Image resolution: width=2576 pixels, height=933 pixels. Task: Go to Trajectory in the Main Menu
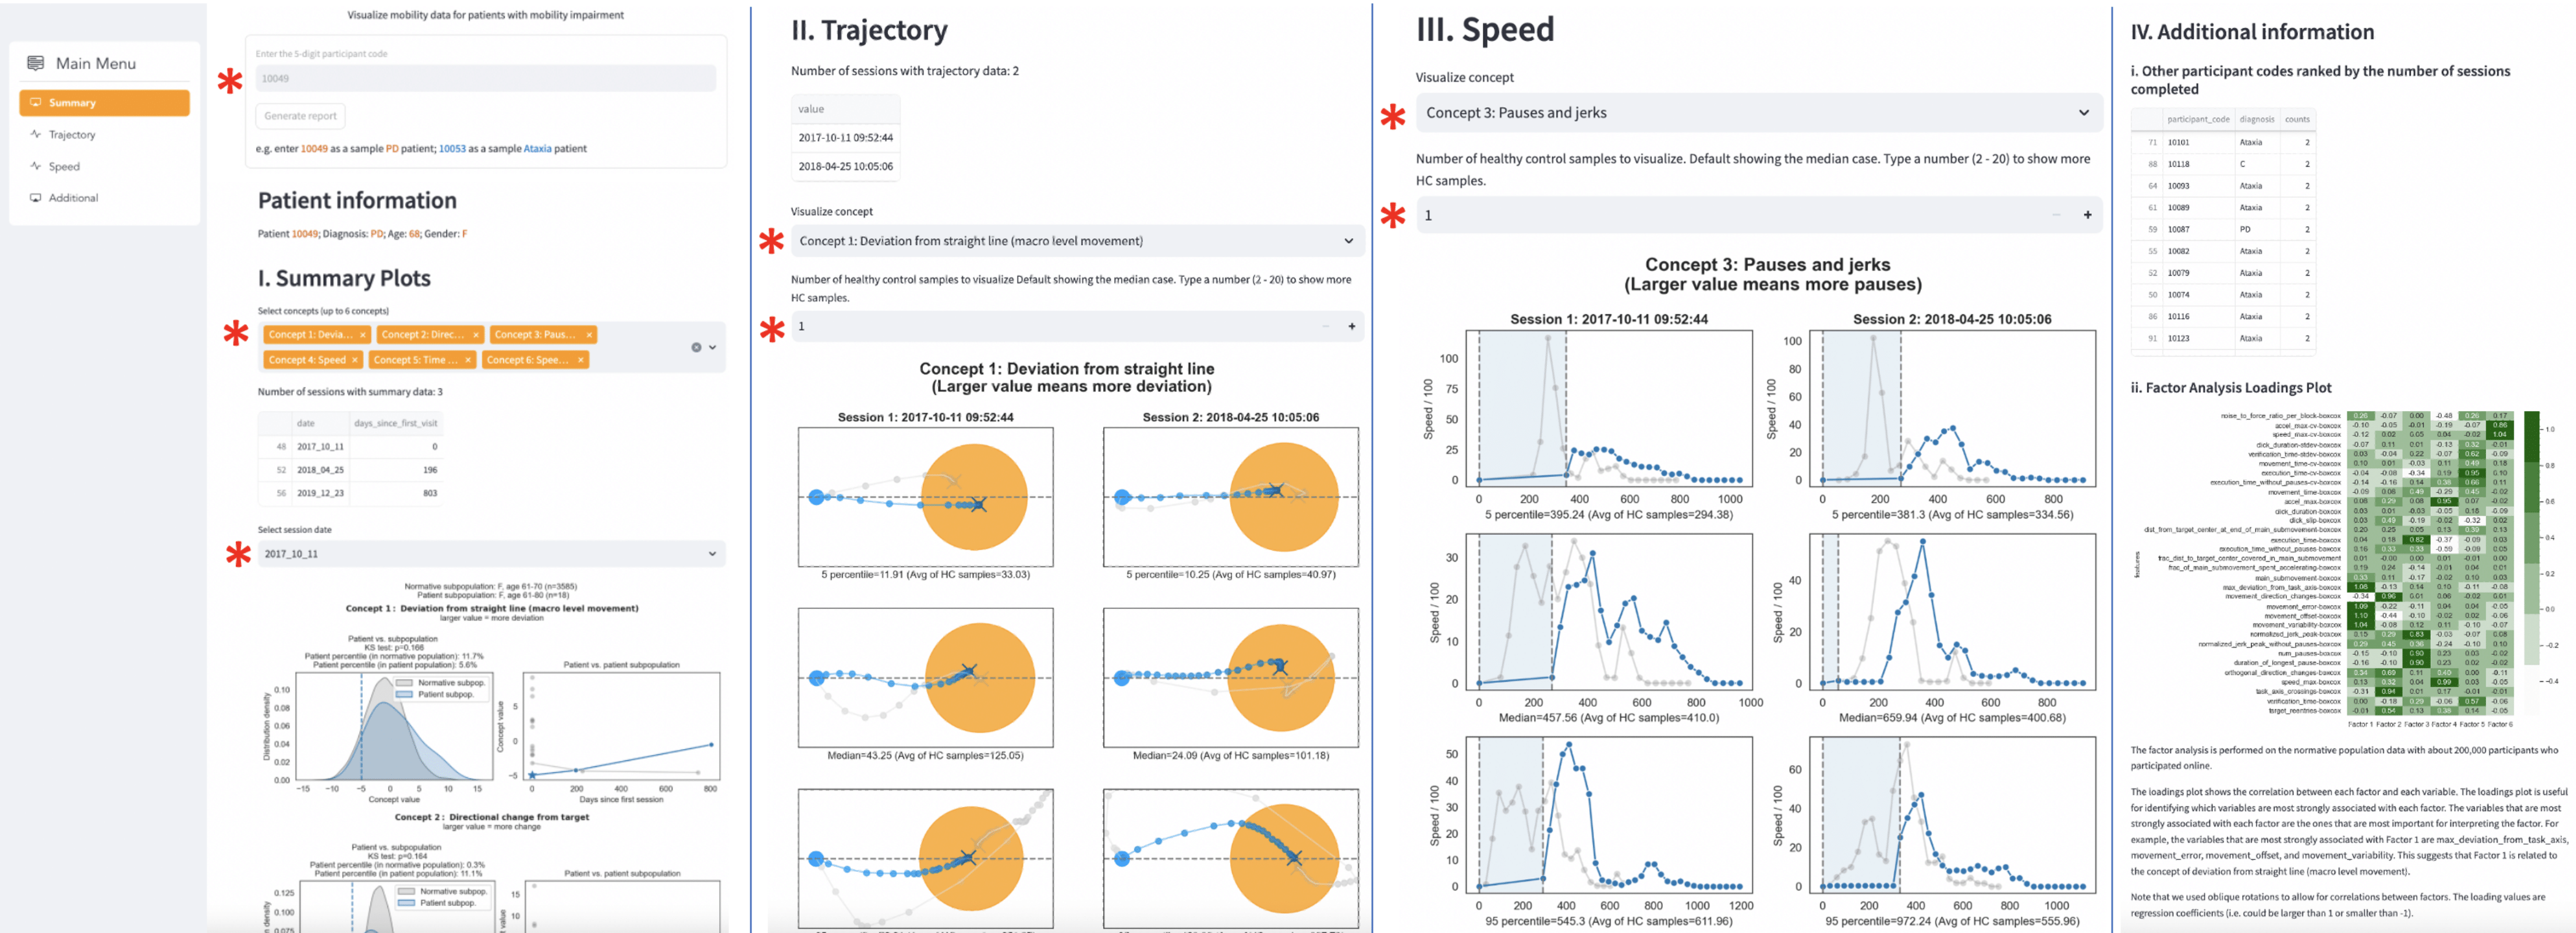(71, 135)
